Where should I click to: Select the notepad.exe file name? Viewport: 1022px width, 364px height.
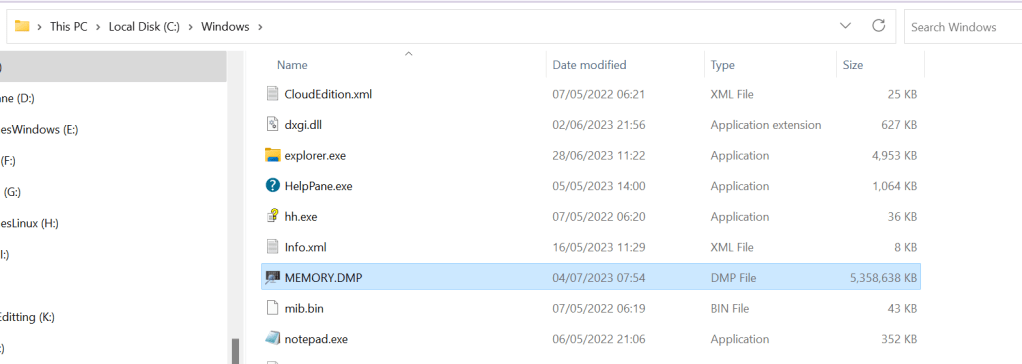pyautogui.click(x=316, y=339)
